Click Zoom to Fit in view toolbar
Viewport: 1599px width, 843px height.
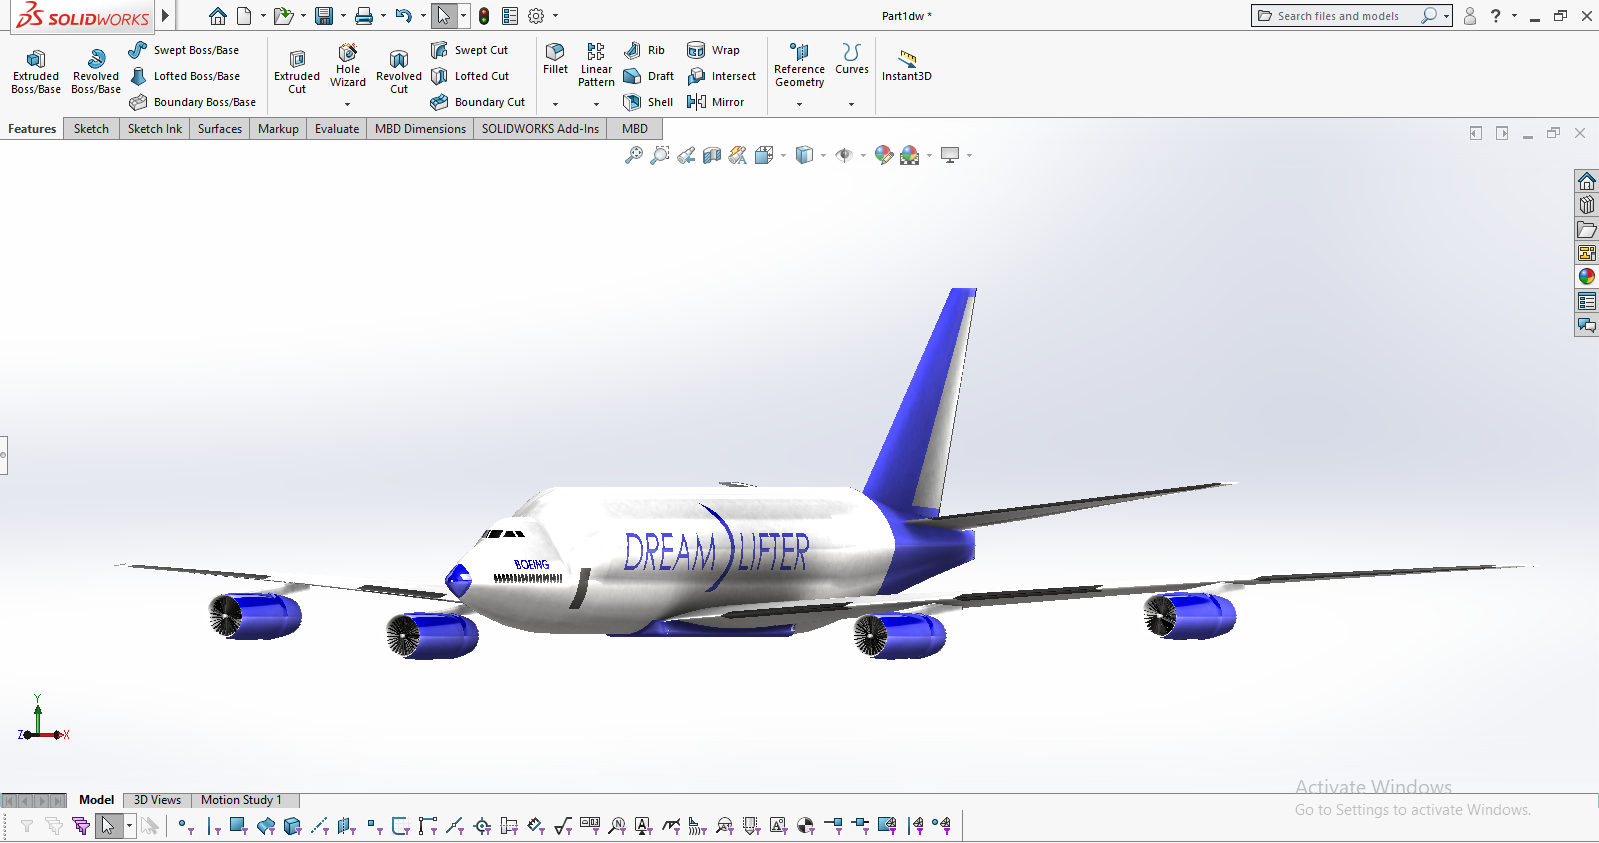pos(634,155)
